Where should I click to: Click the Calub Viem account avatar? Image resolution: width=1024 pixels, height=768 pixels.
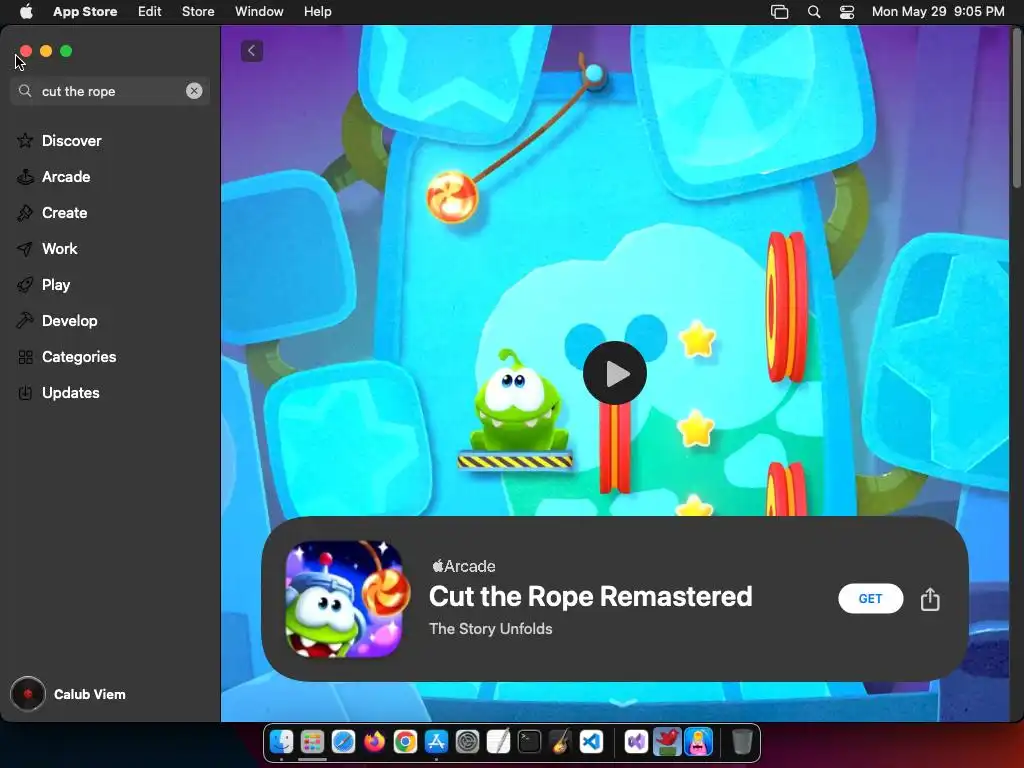coord(28,694)
